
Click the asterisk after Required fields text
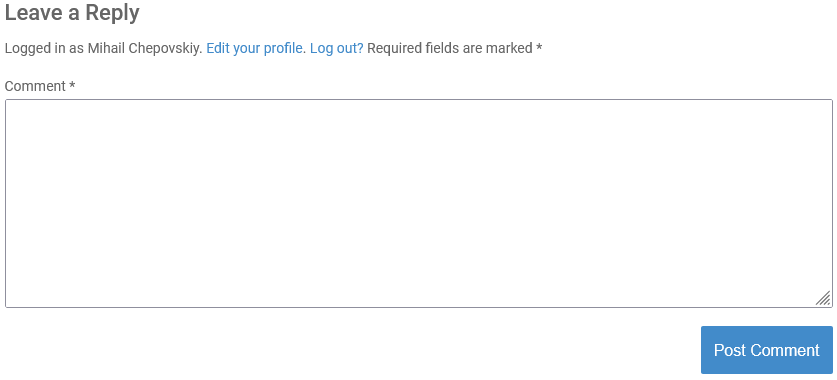tap(539, 48)
